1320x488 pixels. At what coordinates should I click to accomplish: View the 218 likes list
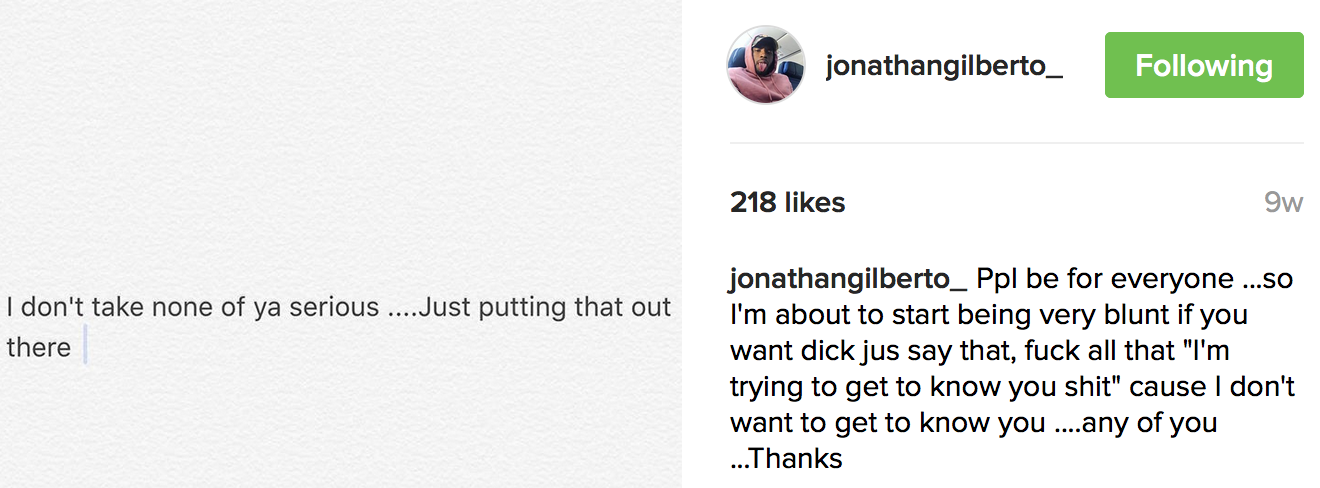(787, 202)
